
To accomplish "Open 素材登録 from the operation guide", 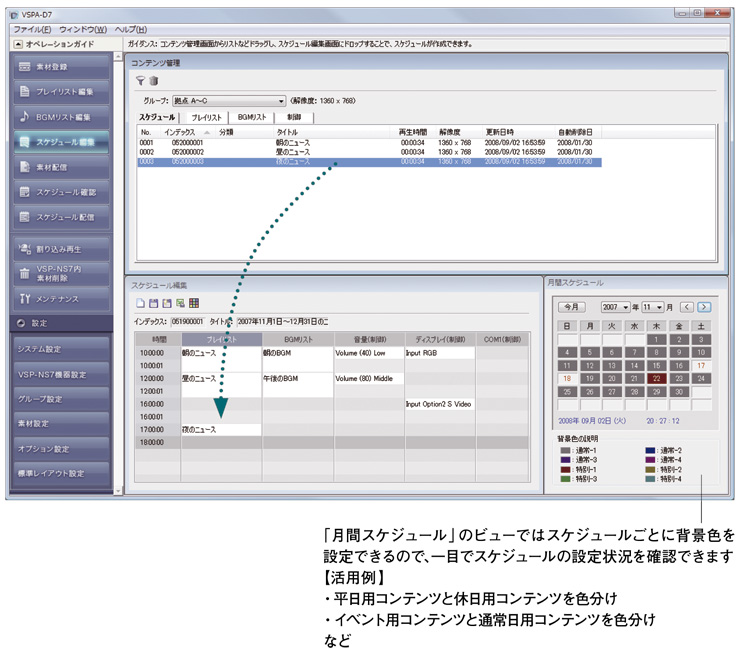I will 63,67.
